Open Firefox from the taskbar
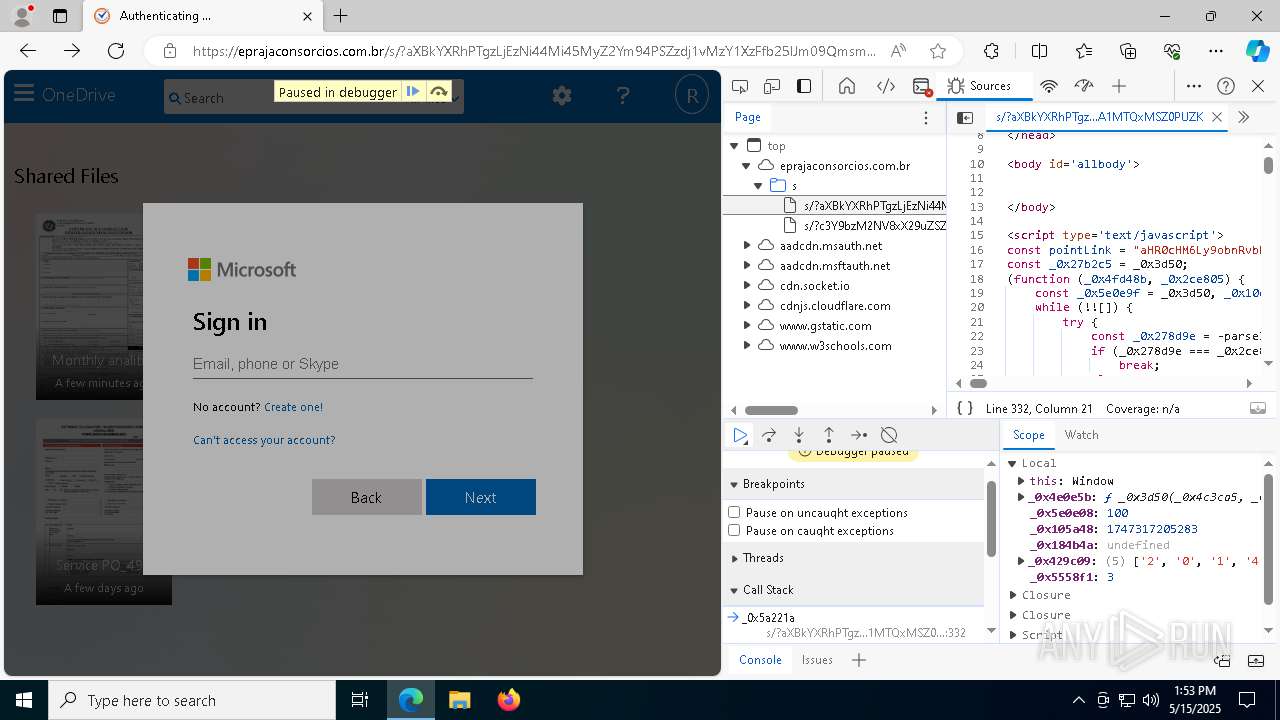The image size is (1280, 720). (509, 700)
